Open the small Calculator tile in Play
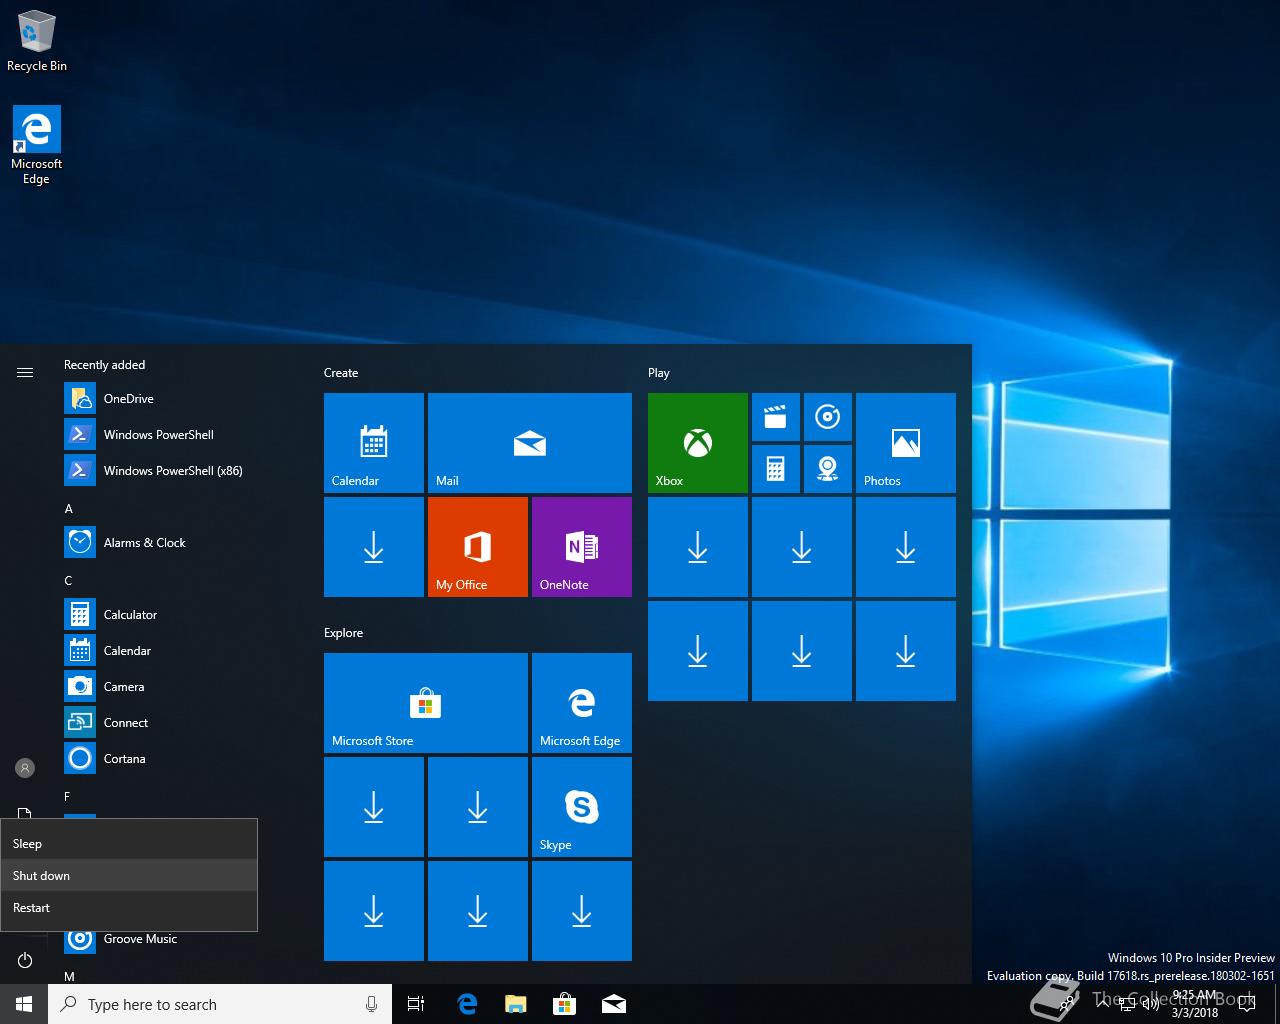This screenshot has width=1280, height=1024. (776, 469)
